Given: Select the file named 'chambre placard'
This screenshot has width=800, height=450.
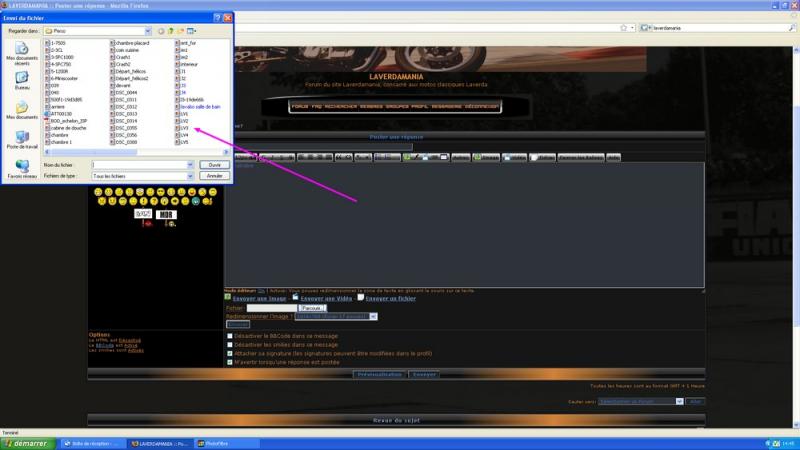Looking at the screenshot, I should click(130, 43).
